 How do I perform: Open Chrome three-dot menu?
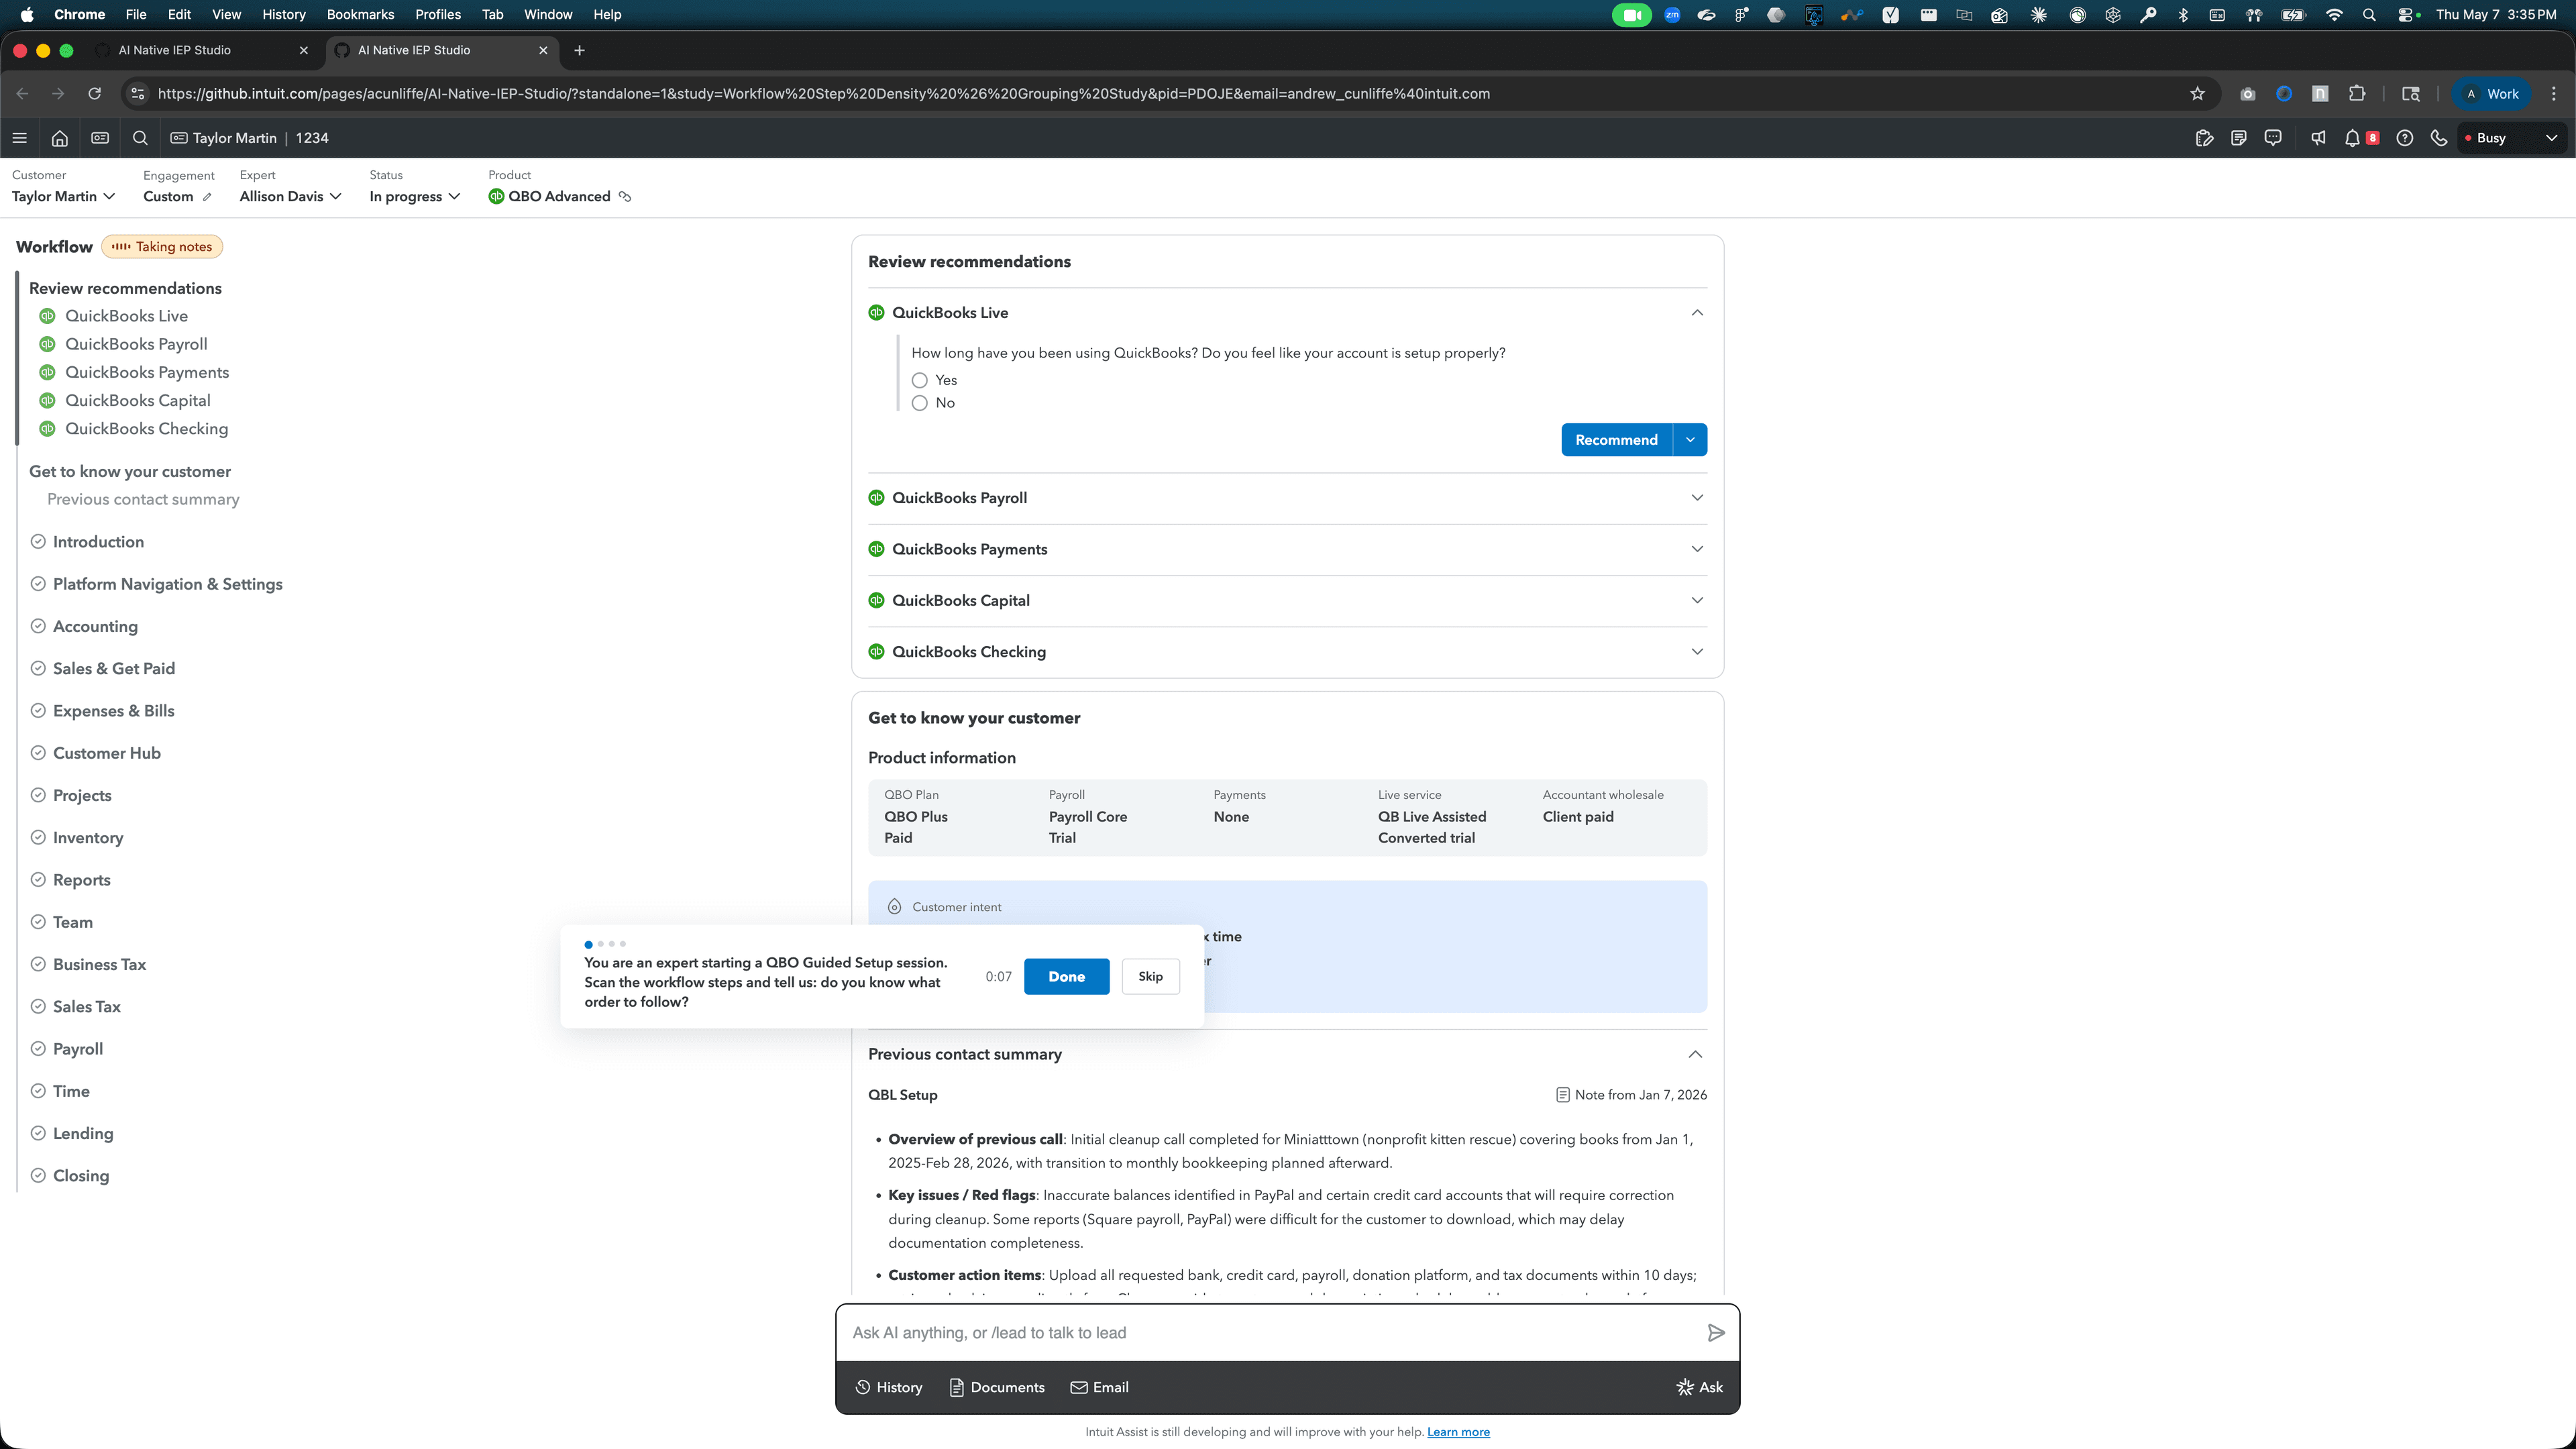point(2554,94)
